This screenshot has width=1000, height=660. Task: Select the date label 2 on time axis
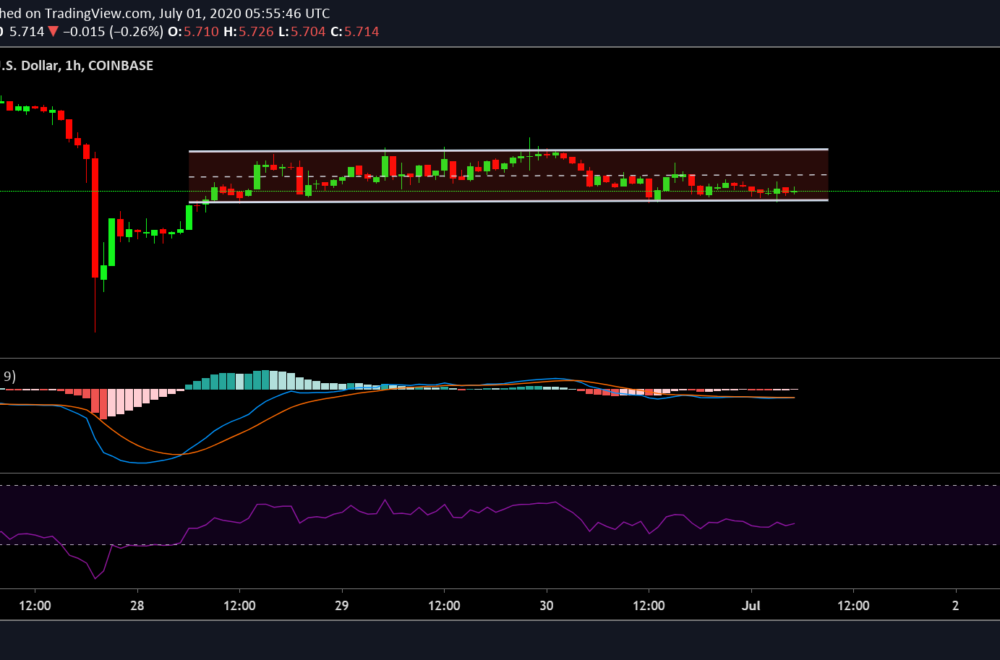pyautogui.click(x=955, y=605)
